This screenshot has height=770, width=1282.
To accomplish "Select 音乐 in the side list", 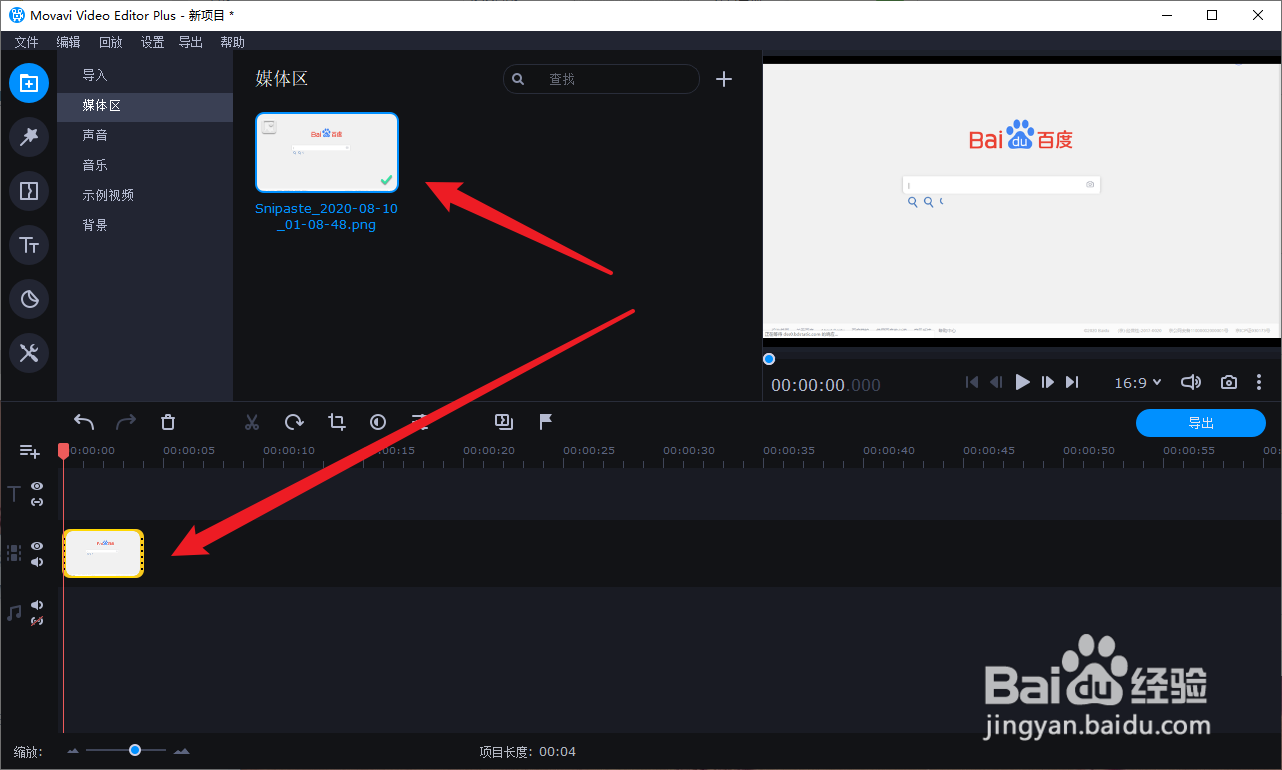I will point(145,165).
